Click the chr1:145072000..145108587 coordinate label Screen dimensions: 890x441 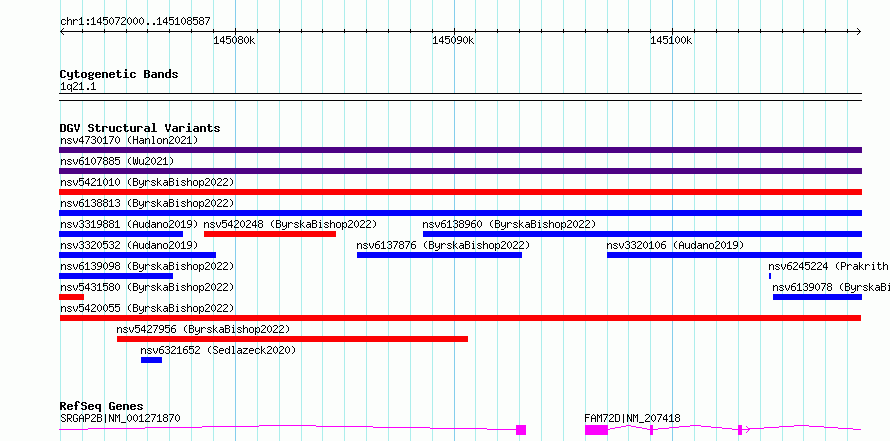(x=135, y=22)
